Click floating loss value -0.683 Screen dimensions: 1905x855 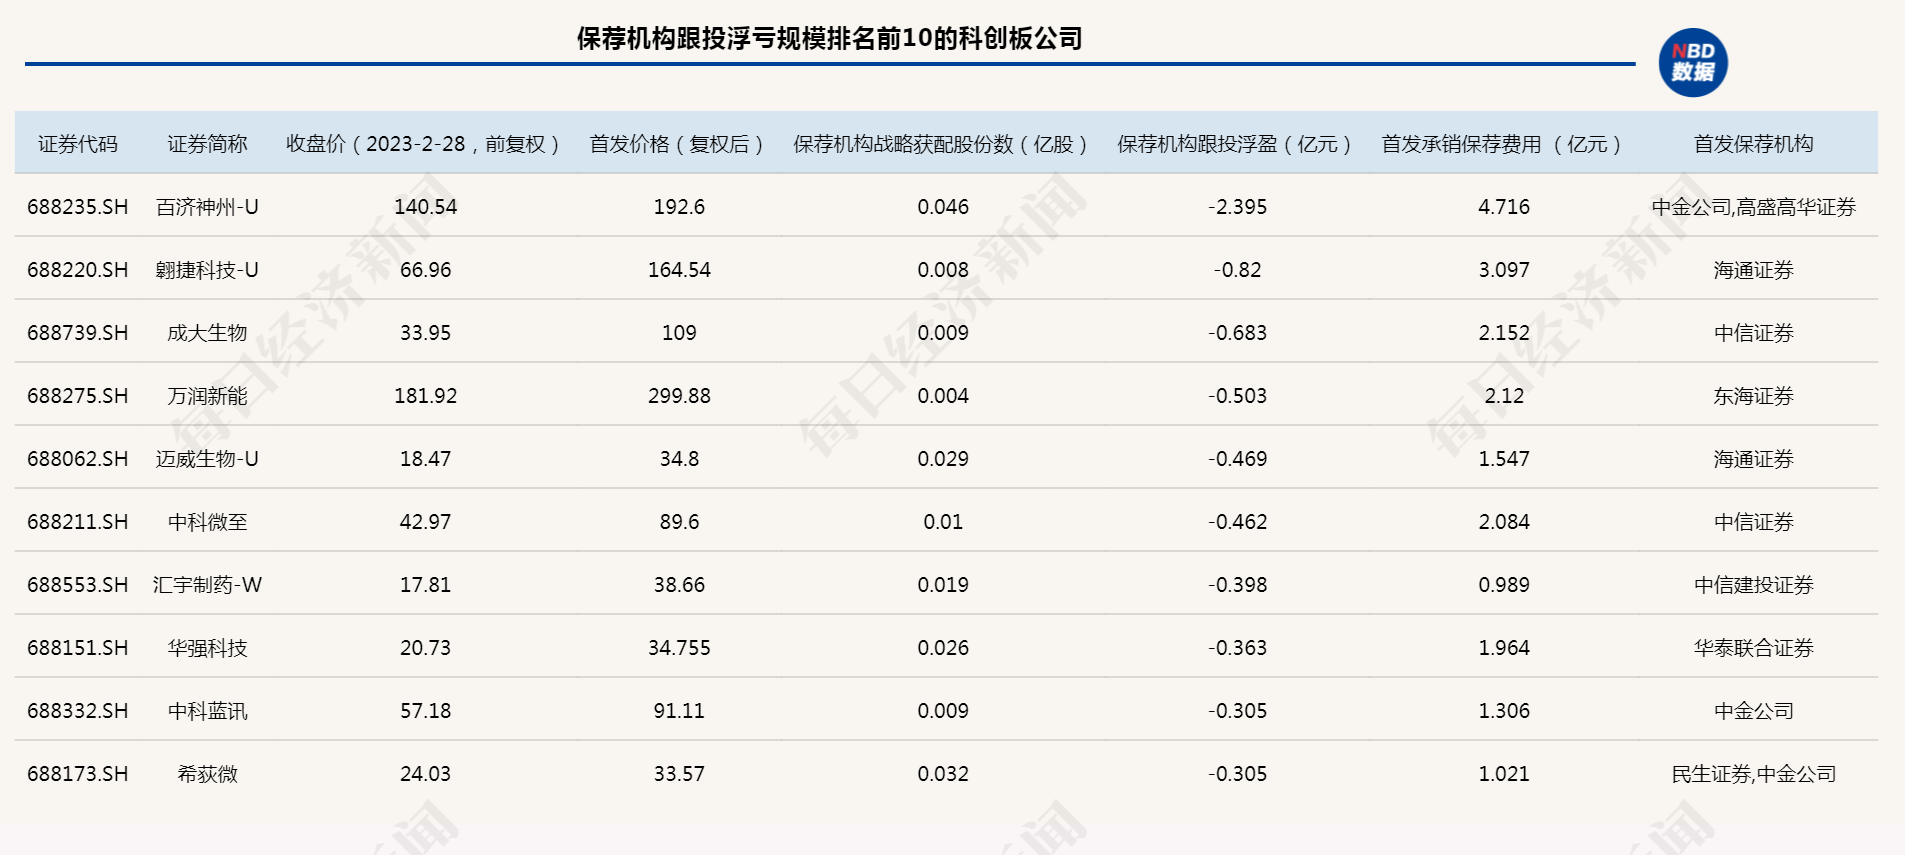coord(1237,333)
